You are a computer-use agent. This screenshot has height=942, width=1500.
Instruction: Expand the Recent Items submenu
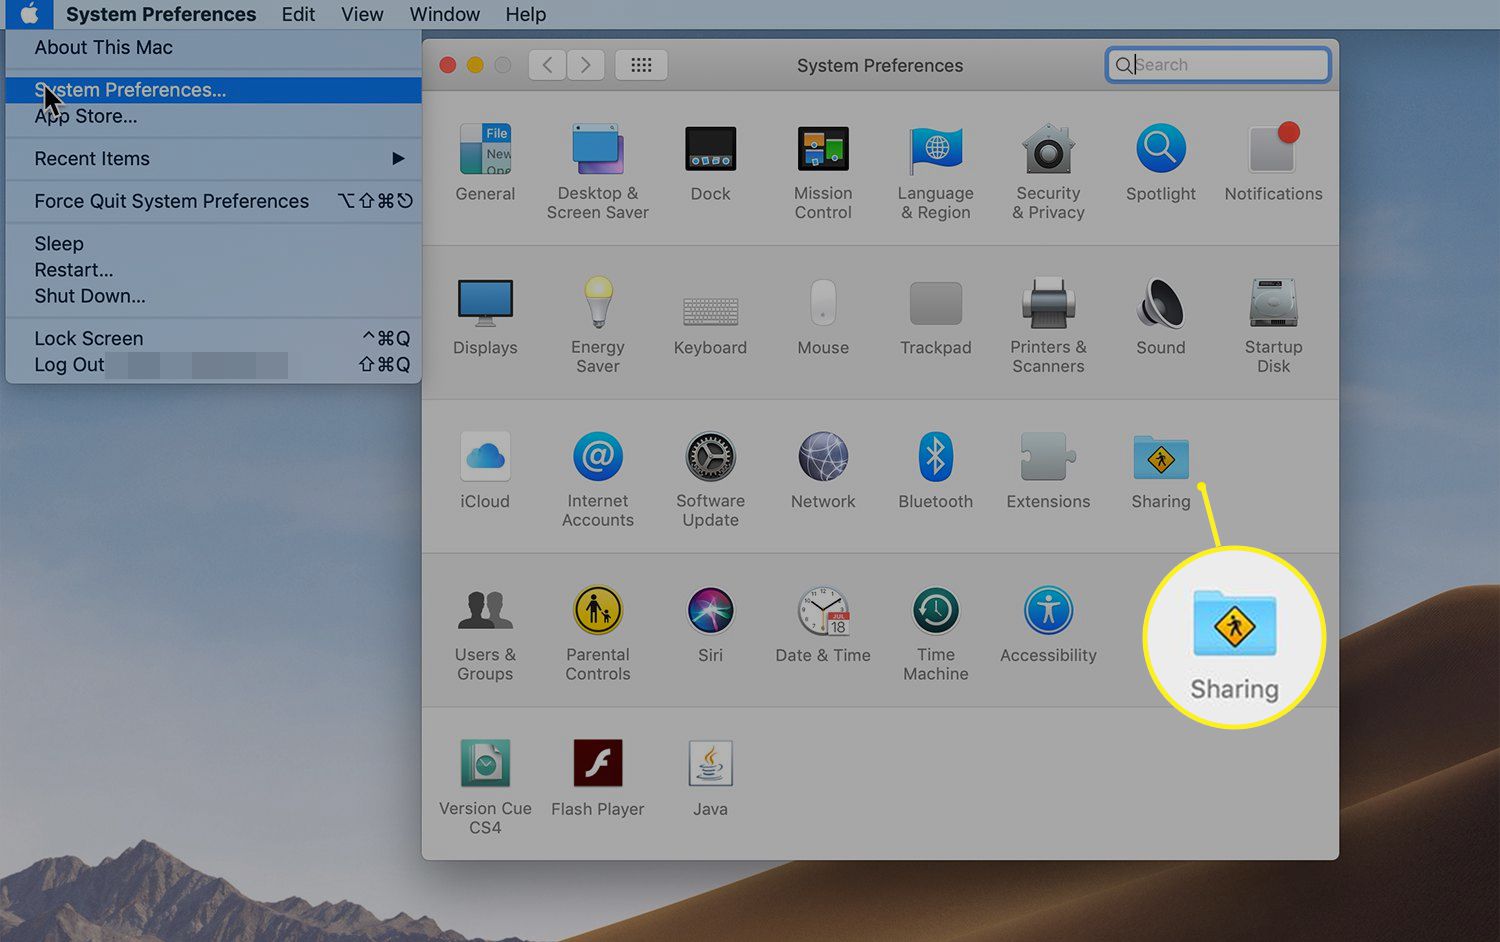213,159
